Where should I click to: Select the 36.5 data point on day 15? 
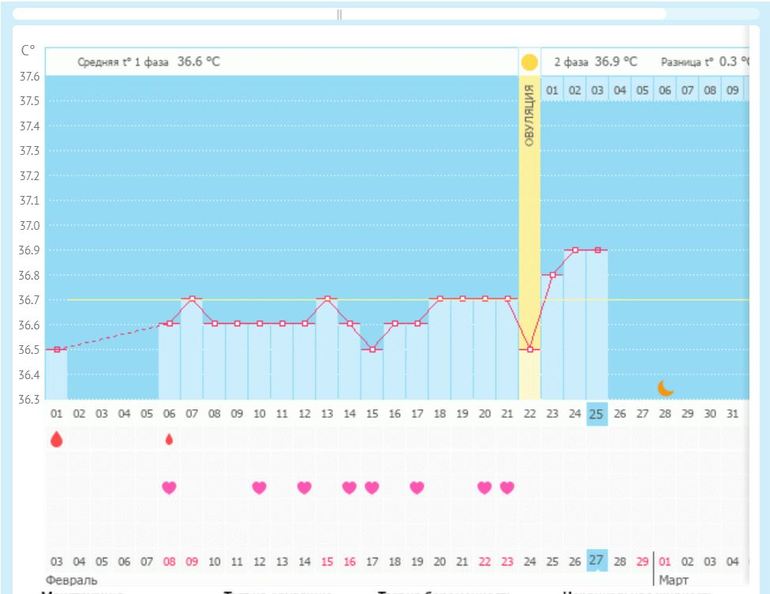pos(372,349)
